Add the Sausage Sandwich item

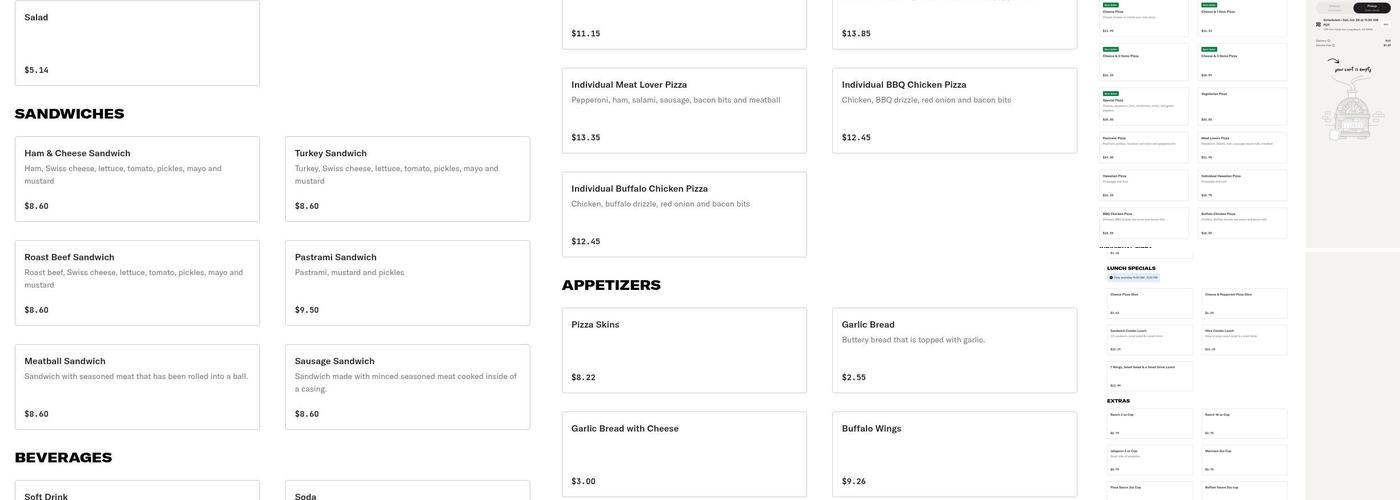click(x=407, y=387)
